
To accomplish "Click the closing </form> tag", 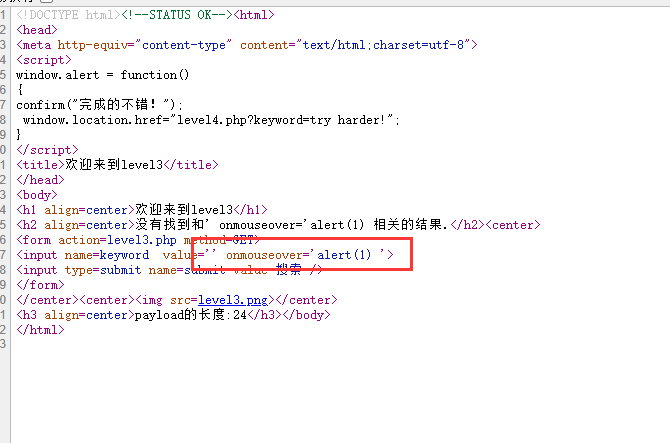I will click(x=40, y=285).
